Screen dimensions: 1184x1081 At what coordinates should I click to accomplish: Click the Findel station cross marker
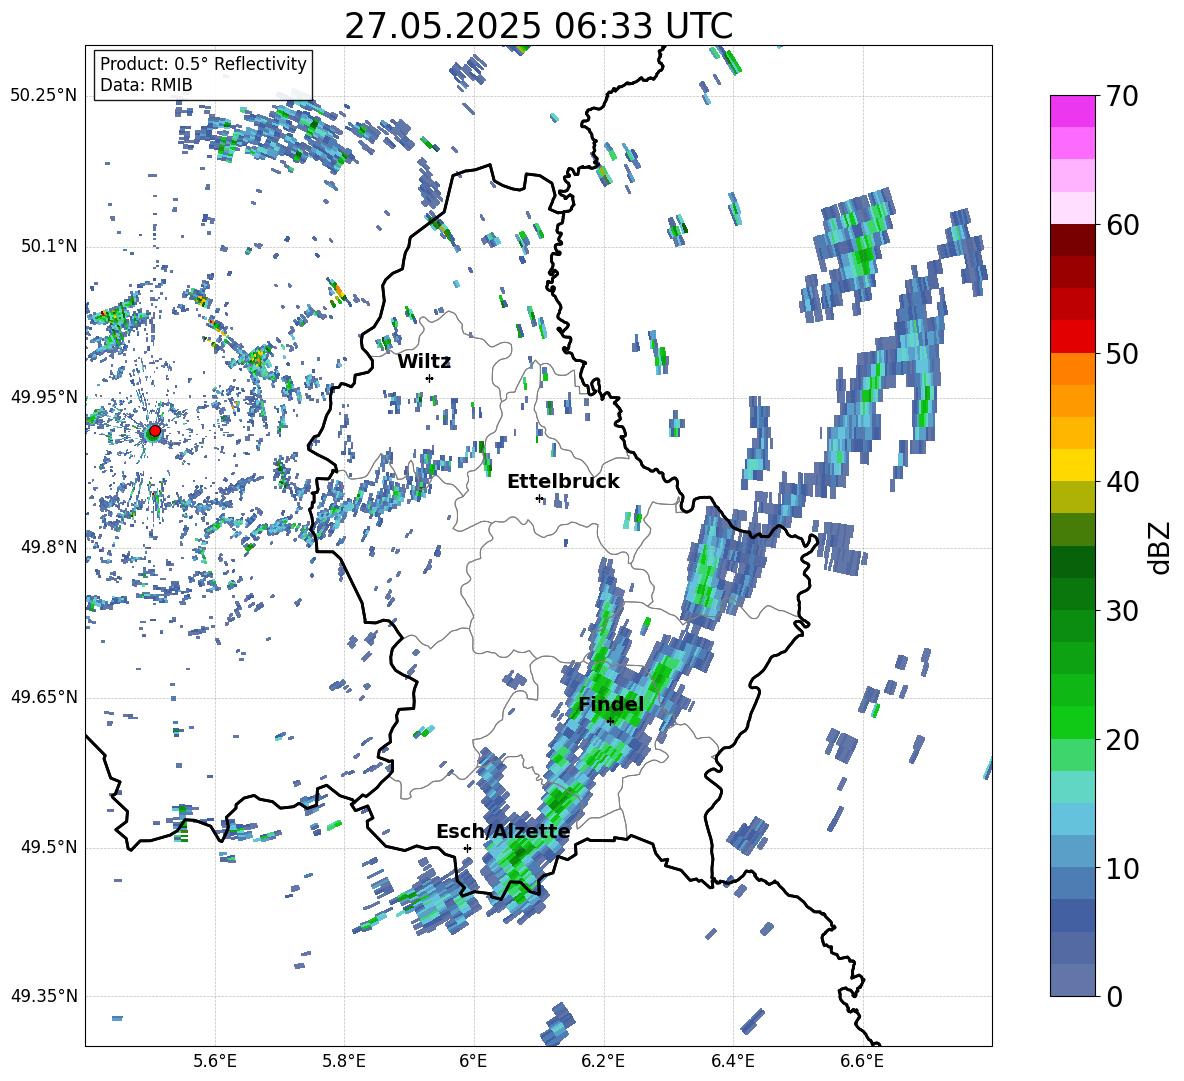610,721
